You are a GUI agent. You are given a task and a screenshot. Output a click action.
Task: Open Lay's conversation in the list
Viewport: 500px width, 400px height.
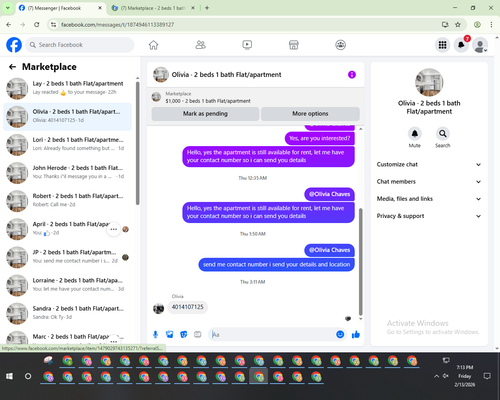click(67, 88)
